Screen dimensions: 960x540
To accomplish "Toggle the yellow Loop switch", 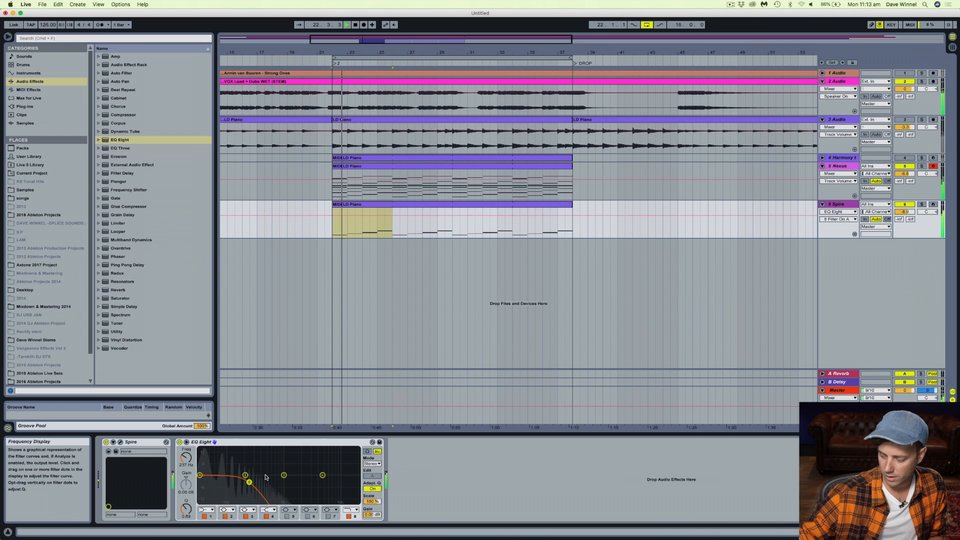I will coord(647,24).
